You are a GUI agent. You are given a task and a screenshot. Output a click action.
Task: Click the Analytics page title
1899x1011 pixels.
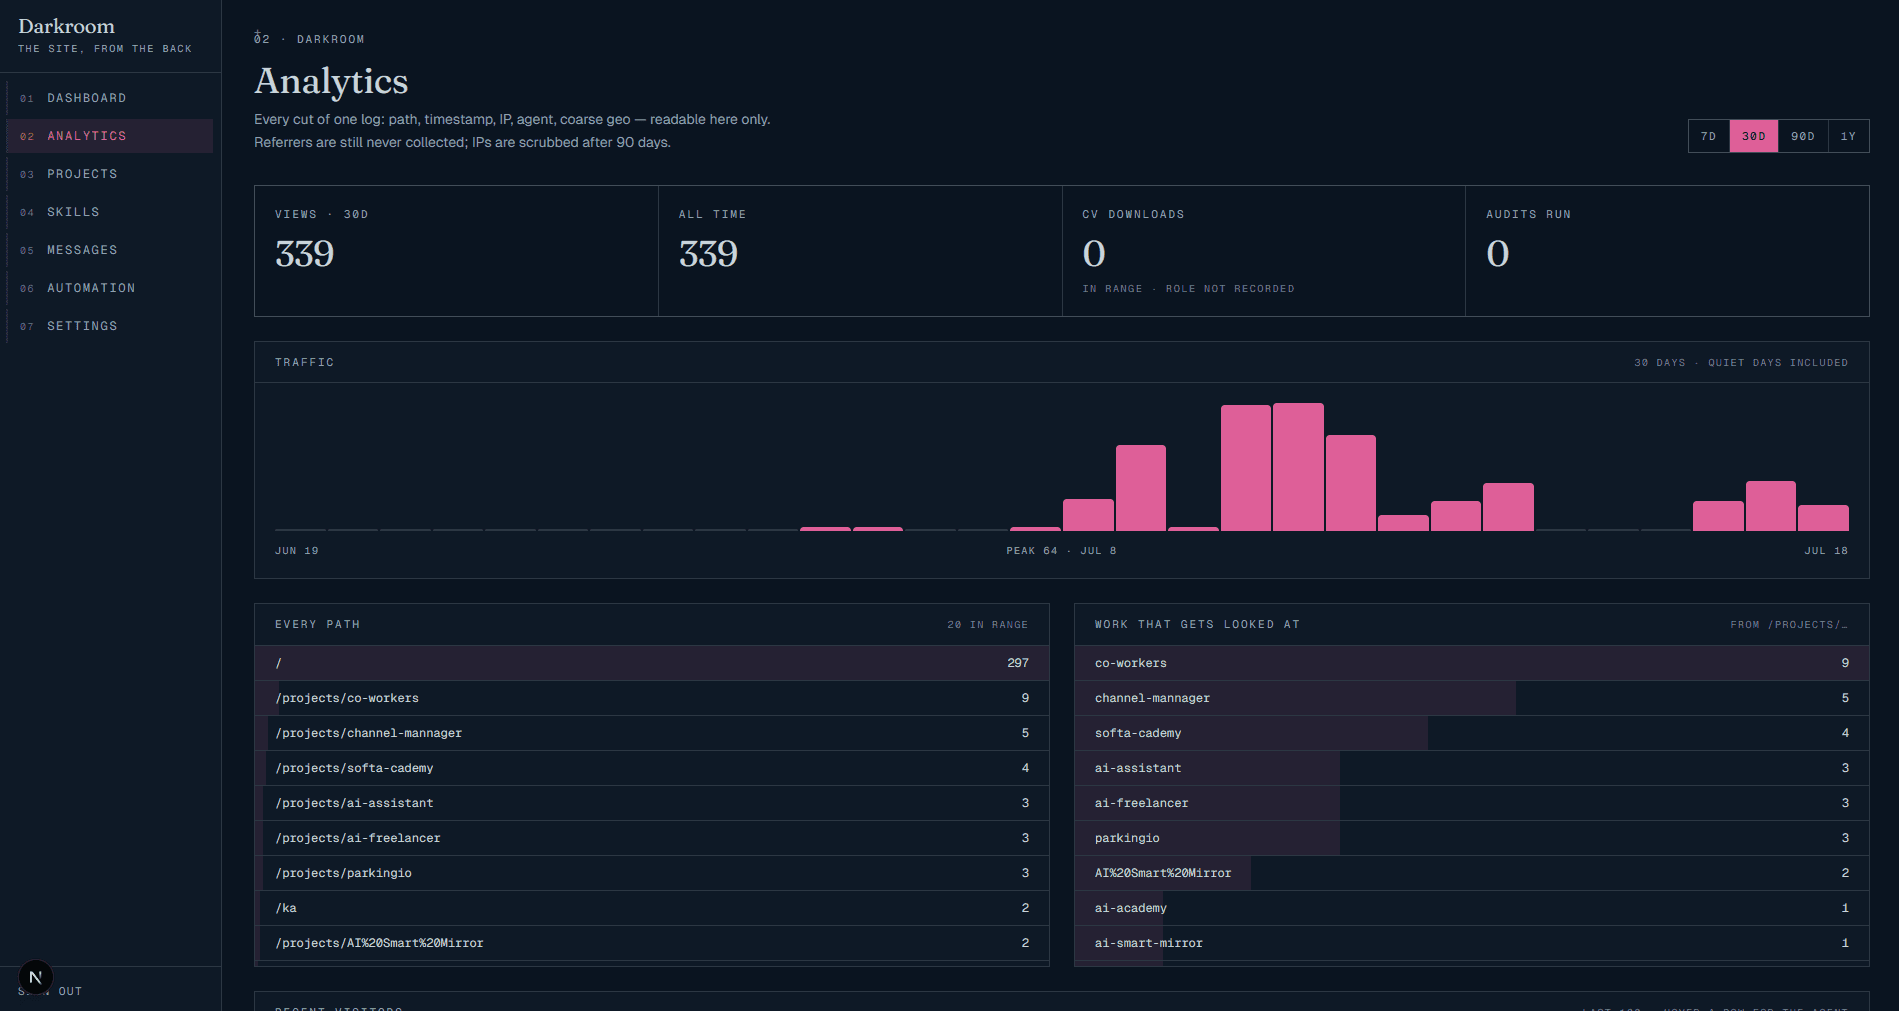[x=331, y=81]
